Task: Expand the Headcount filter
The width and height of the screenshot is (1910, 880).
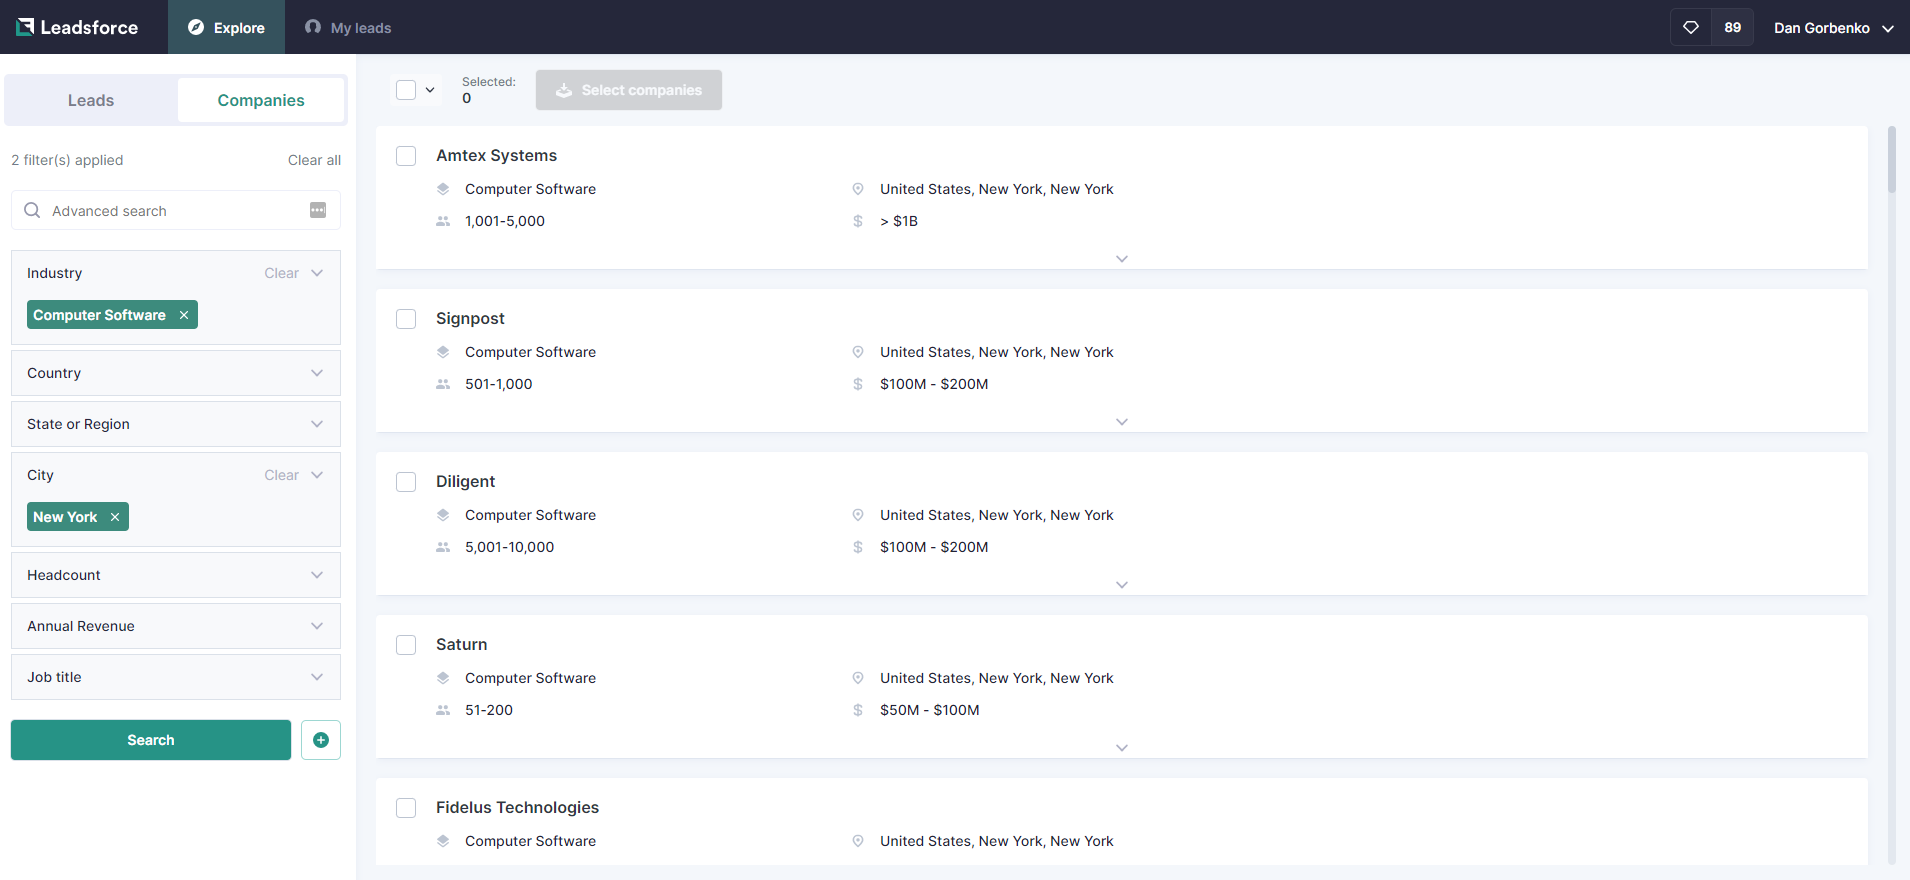Action: (176, 575)
